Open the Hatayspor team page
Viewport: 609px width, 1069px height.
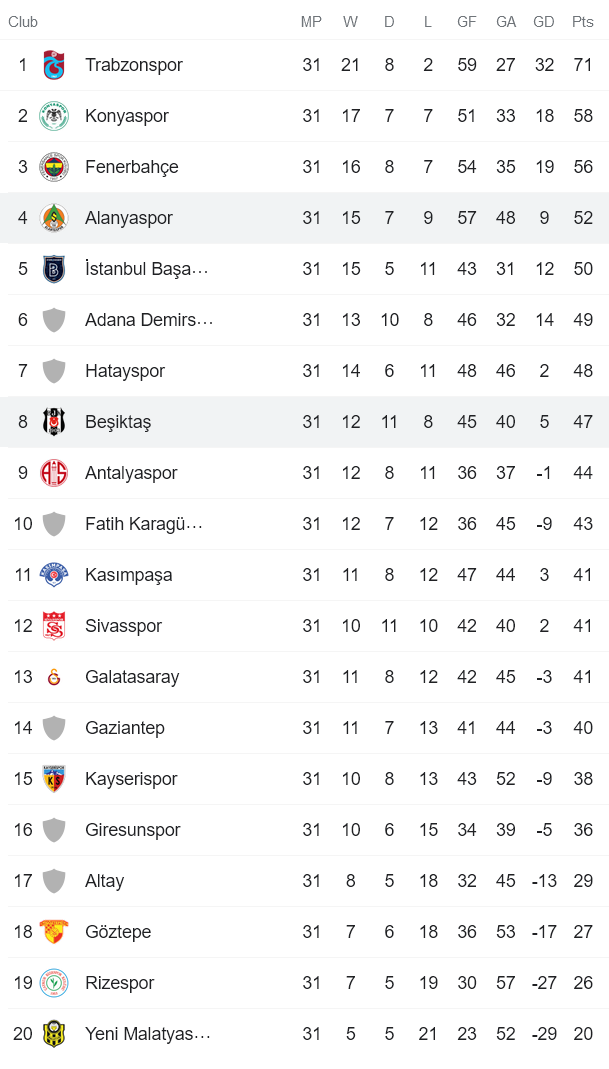(124, 370)
